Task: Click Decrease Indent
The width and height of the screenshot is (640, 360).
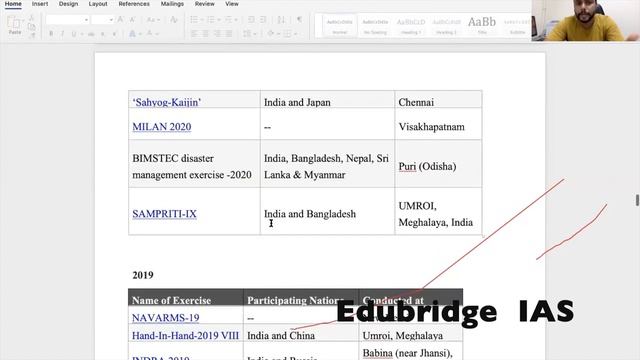Action: click(x=251, y=20)
